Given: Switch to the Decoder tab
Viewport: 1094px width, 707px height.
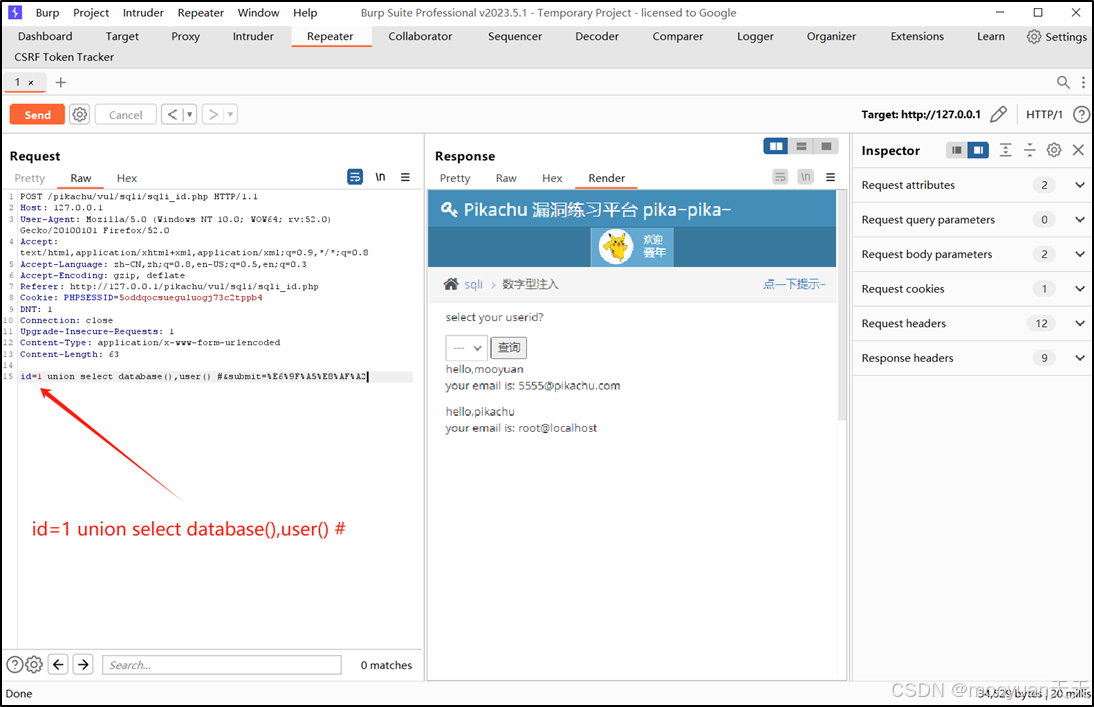Looking at the screenshot, I should [x=597, y=36].
